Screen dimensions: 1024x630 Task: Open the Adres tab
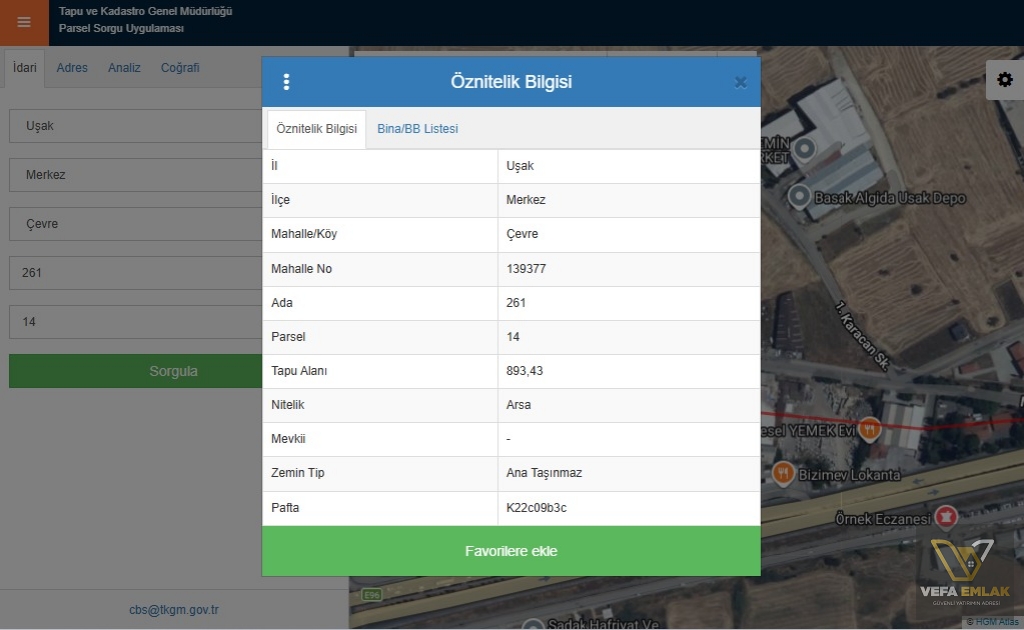point(72,68)
